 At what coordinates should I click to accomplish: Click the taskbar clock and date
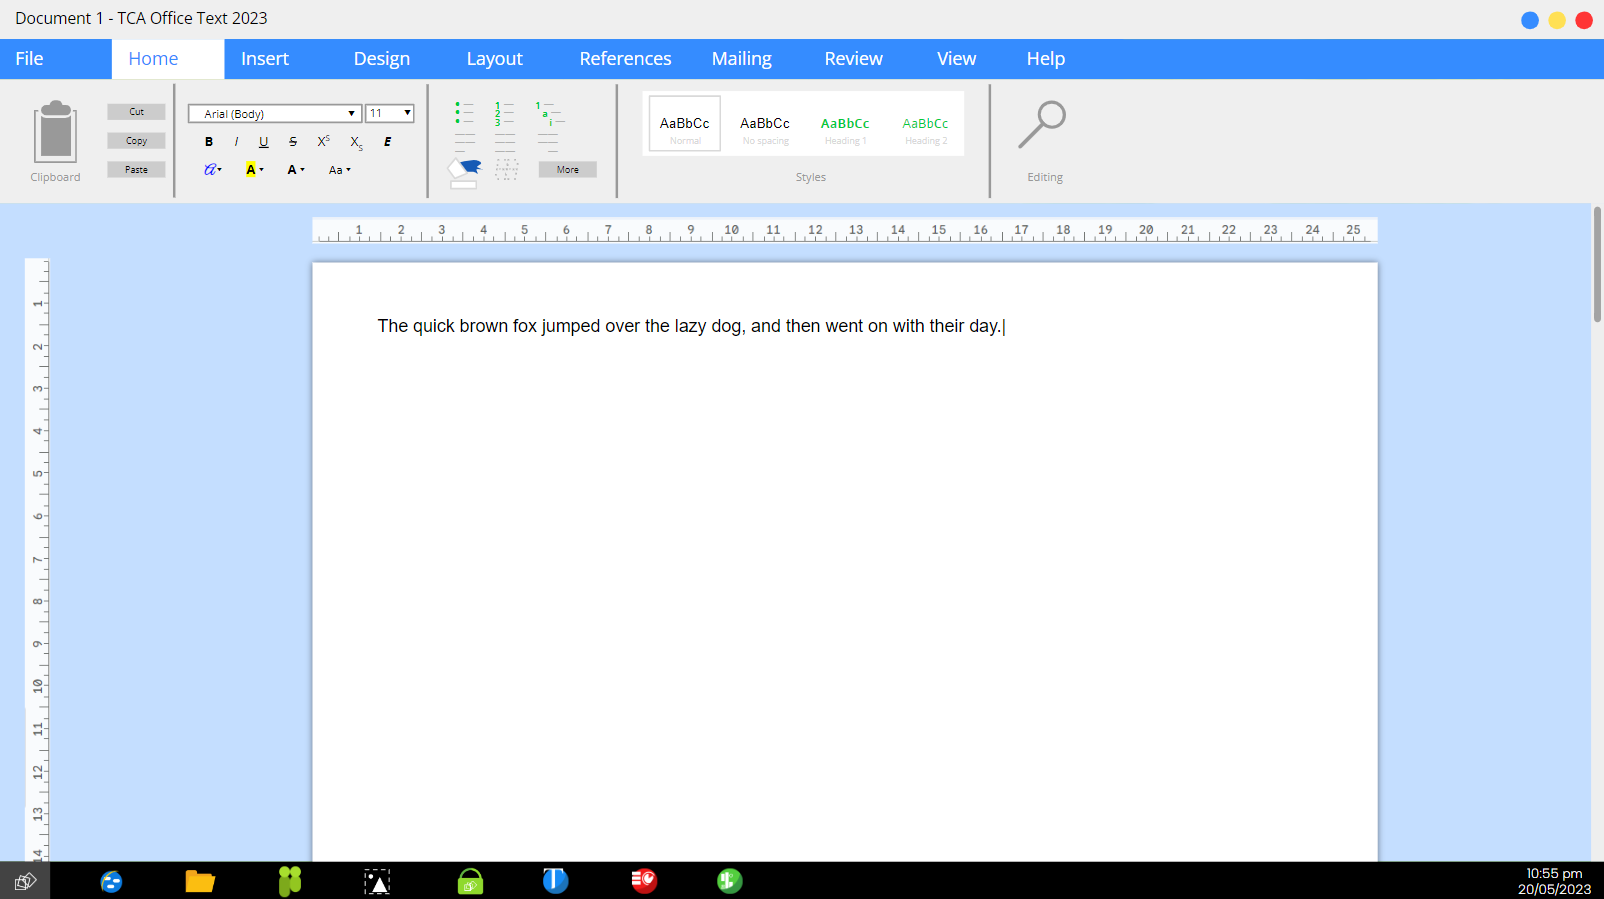[1554, 881]
